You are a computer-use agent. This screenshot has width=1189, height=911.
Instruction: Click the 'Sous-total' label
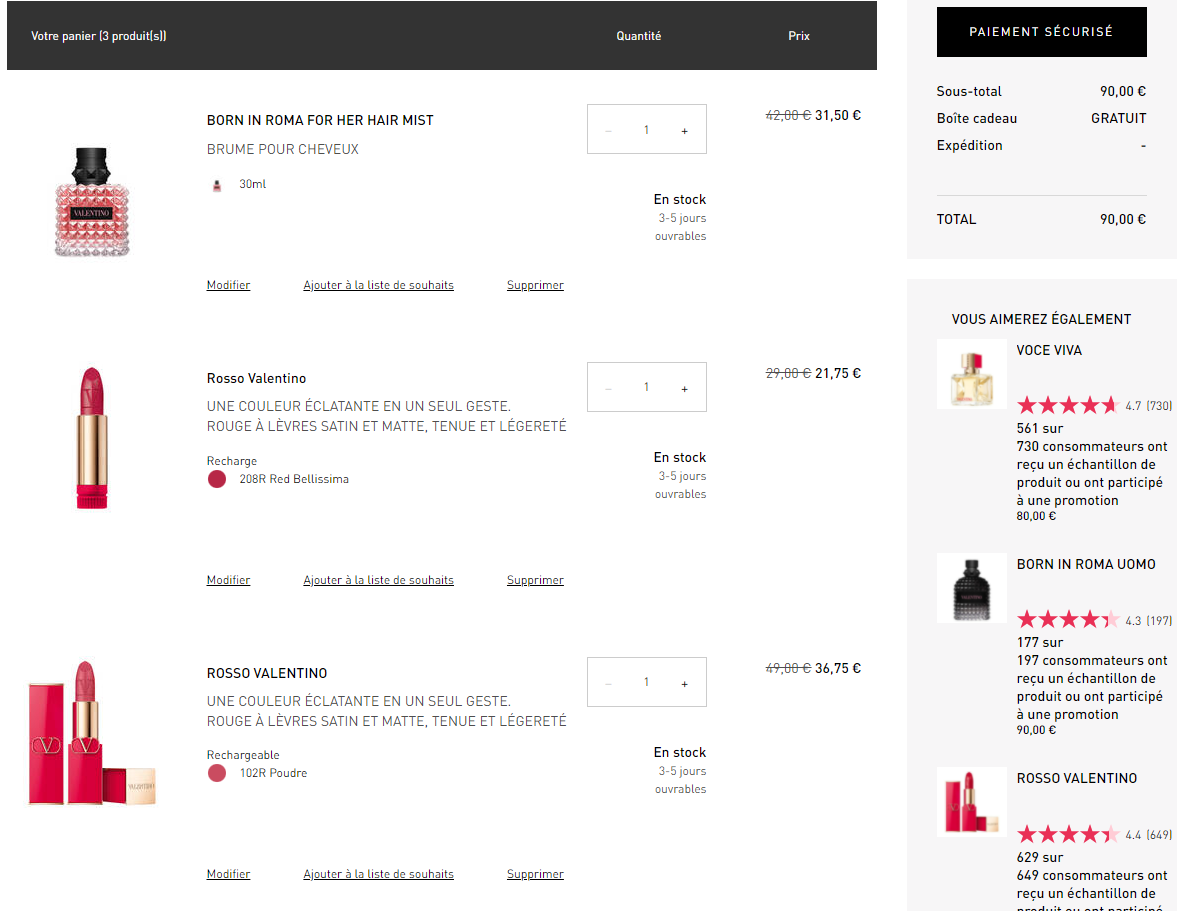[x=969, y=92]
